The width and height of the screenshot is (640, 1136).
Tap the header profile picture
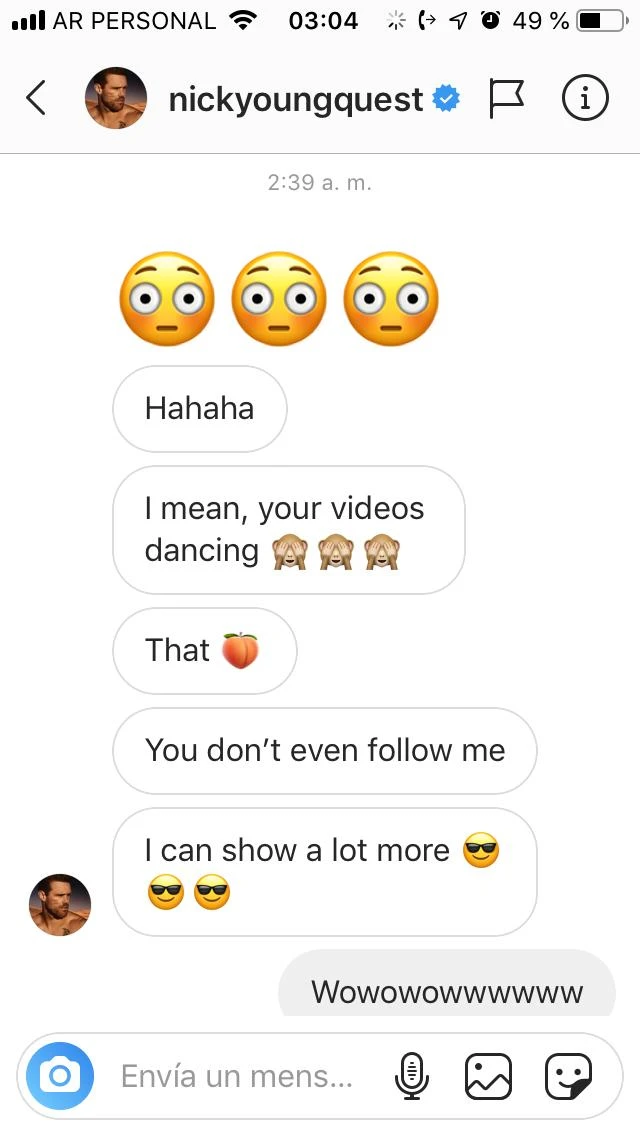coord(116,98)
